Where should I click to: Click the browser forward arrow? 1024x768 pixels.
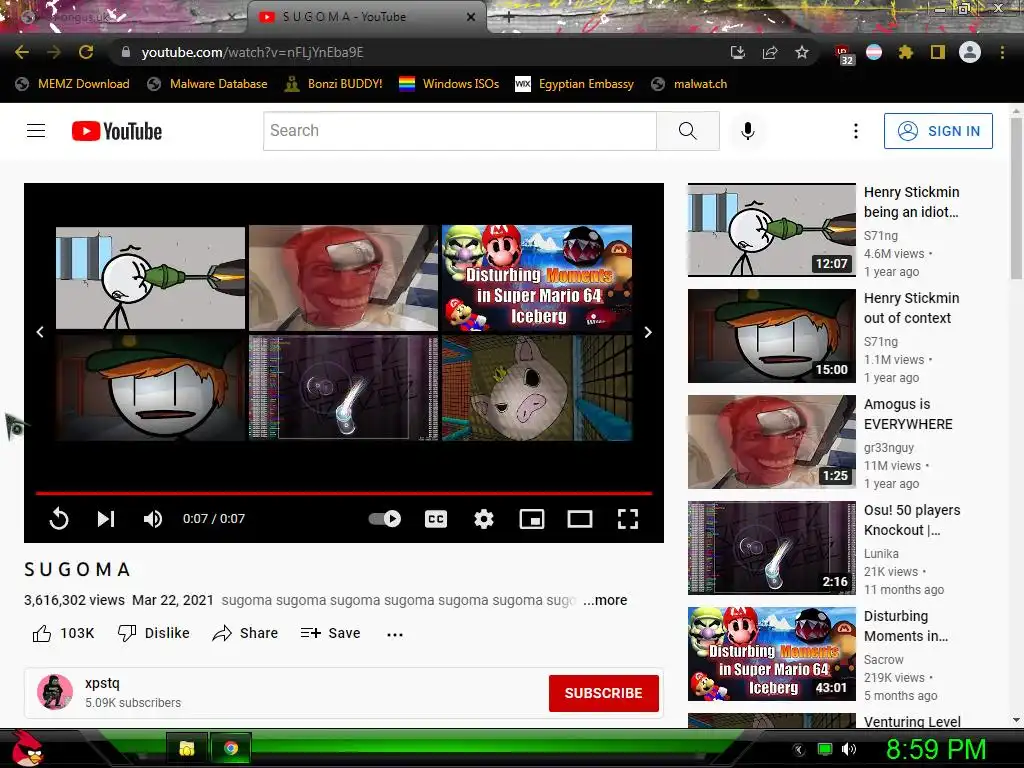tap(54, 52)
